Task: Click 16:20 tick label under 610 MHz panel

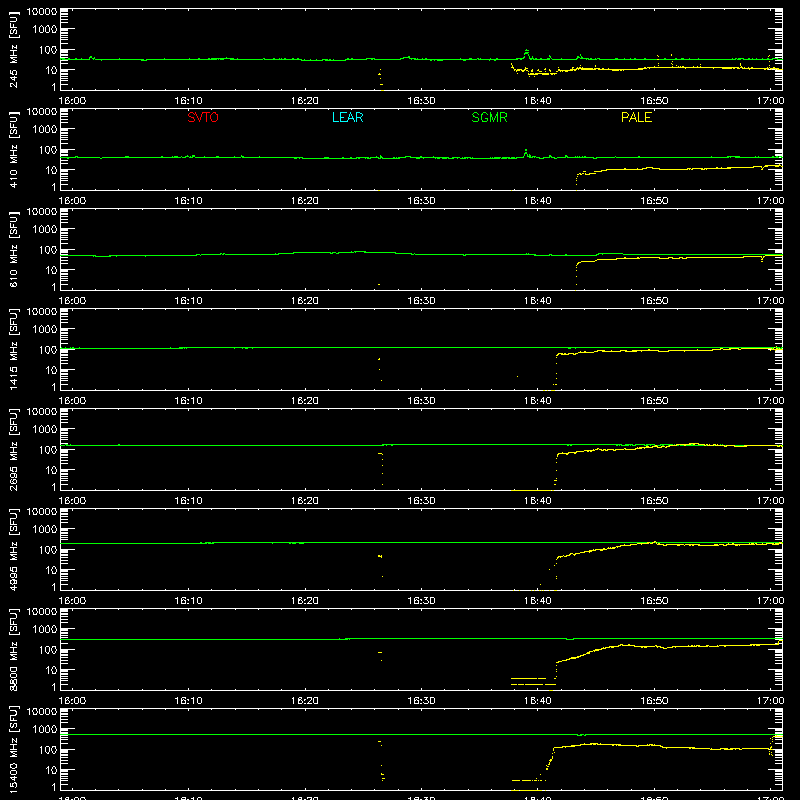Action: 305,301
